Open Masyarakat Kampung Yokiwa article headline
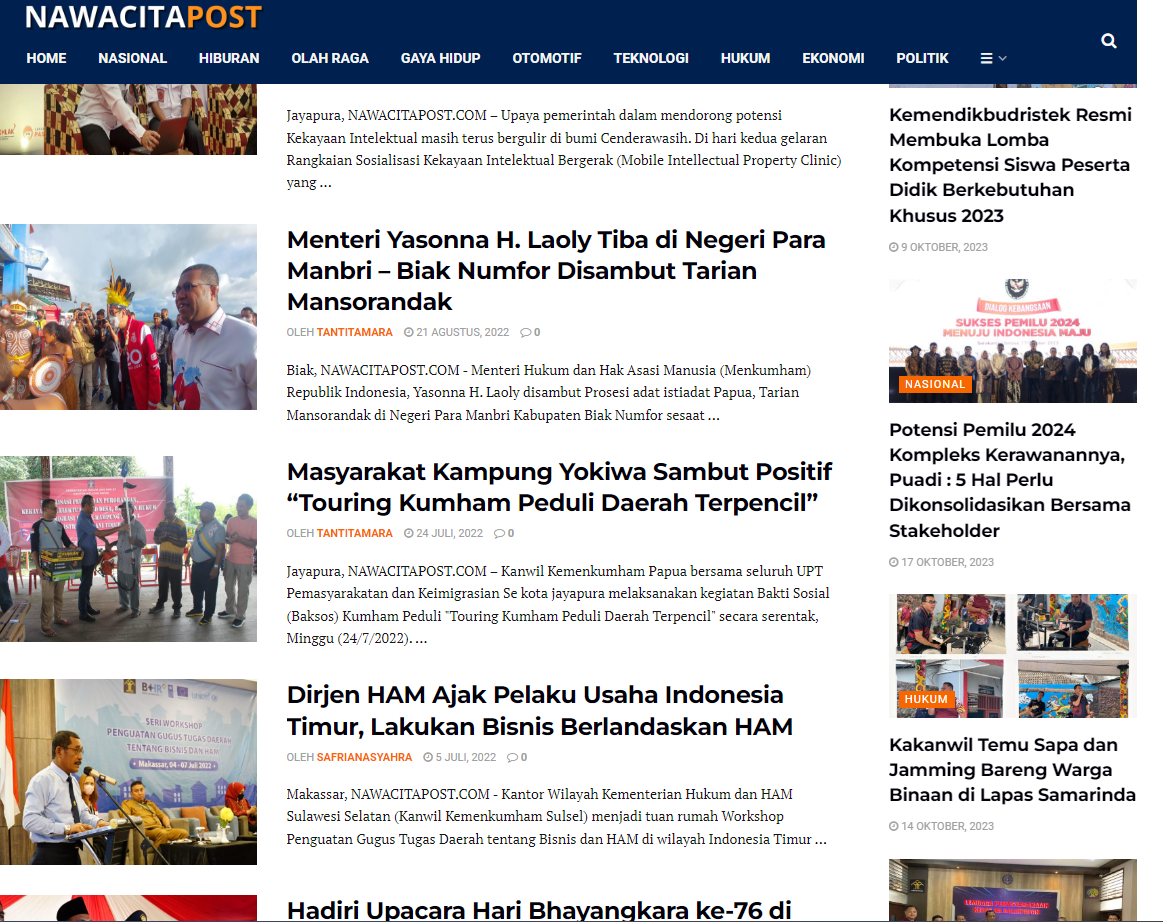1163x922 pixels. 559,486
